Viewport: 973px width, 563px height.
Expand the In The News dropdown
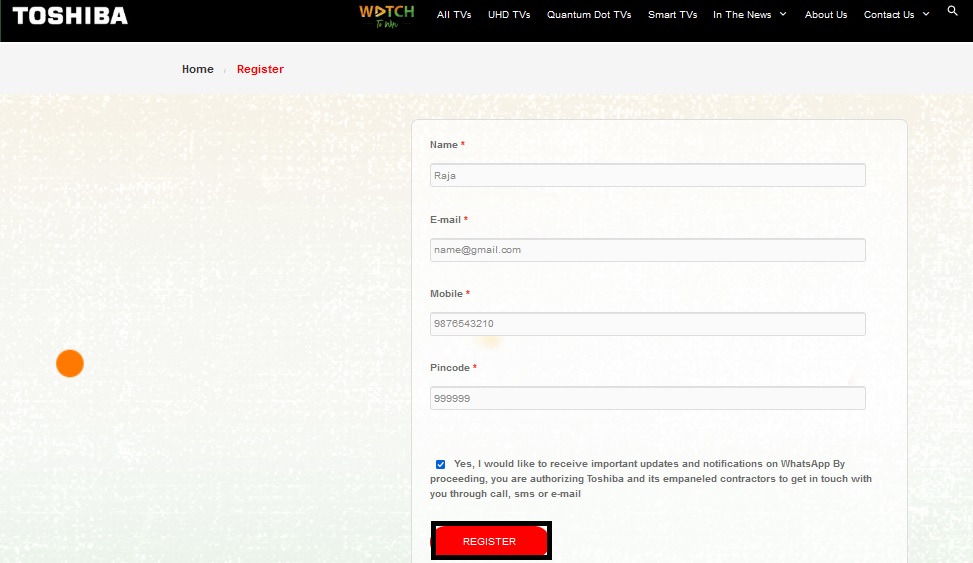click(749, 15)
